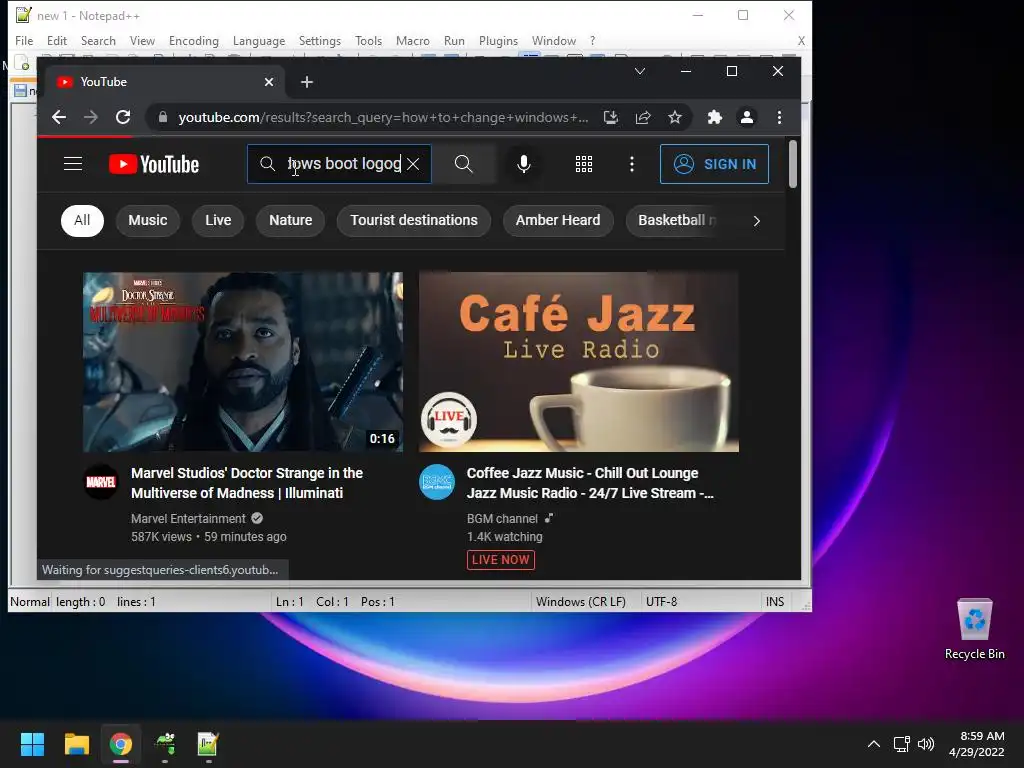The width and height of the screenshot is (1024, 768).
Task: Open Notepad++ Language menu
Action: (259, 40)
